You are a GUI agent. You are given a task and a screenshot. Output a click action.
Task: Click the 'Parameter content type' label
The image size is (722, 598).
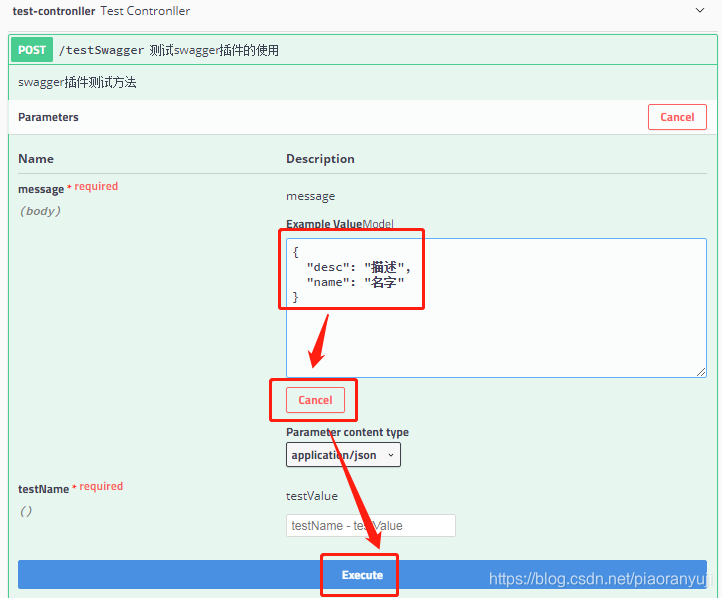347,432
